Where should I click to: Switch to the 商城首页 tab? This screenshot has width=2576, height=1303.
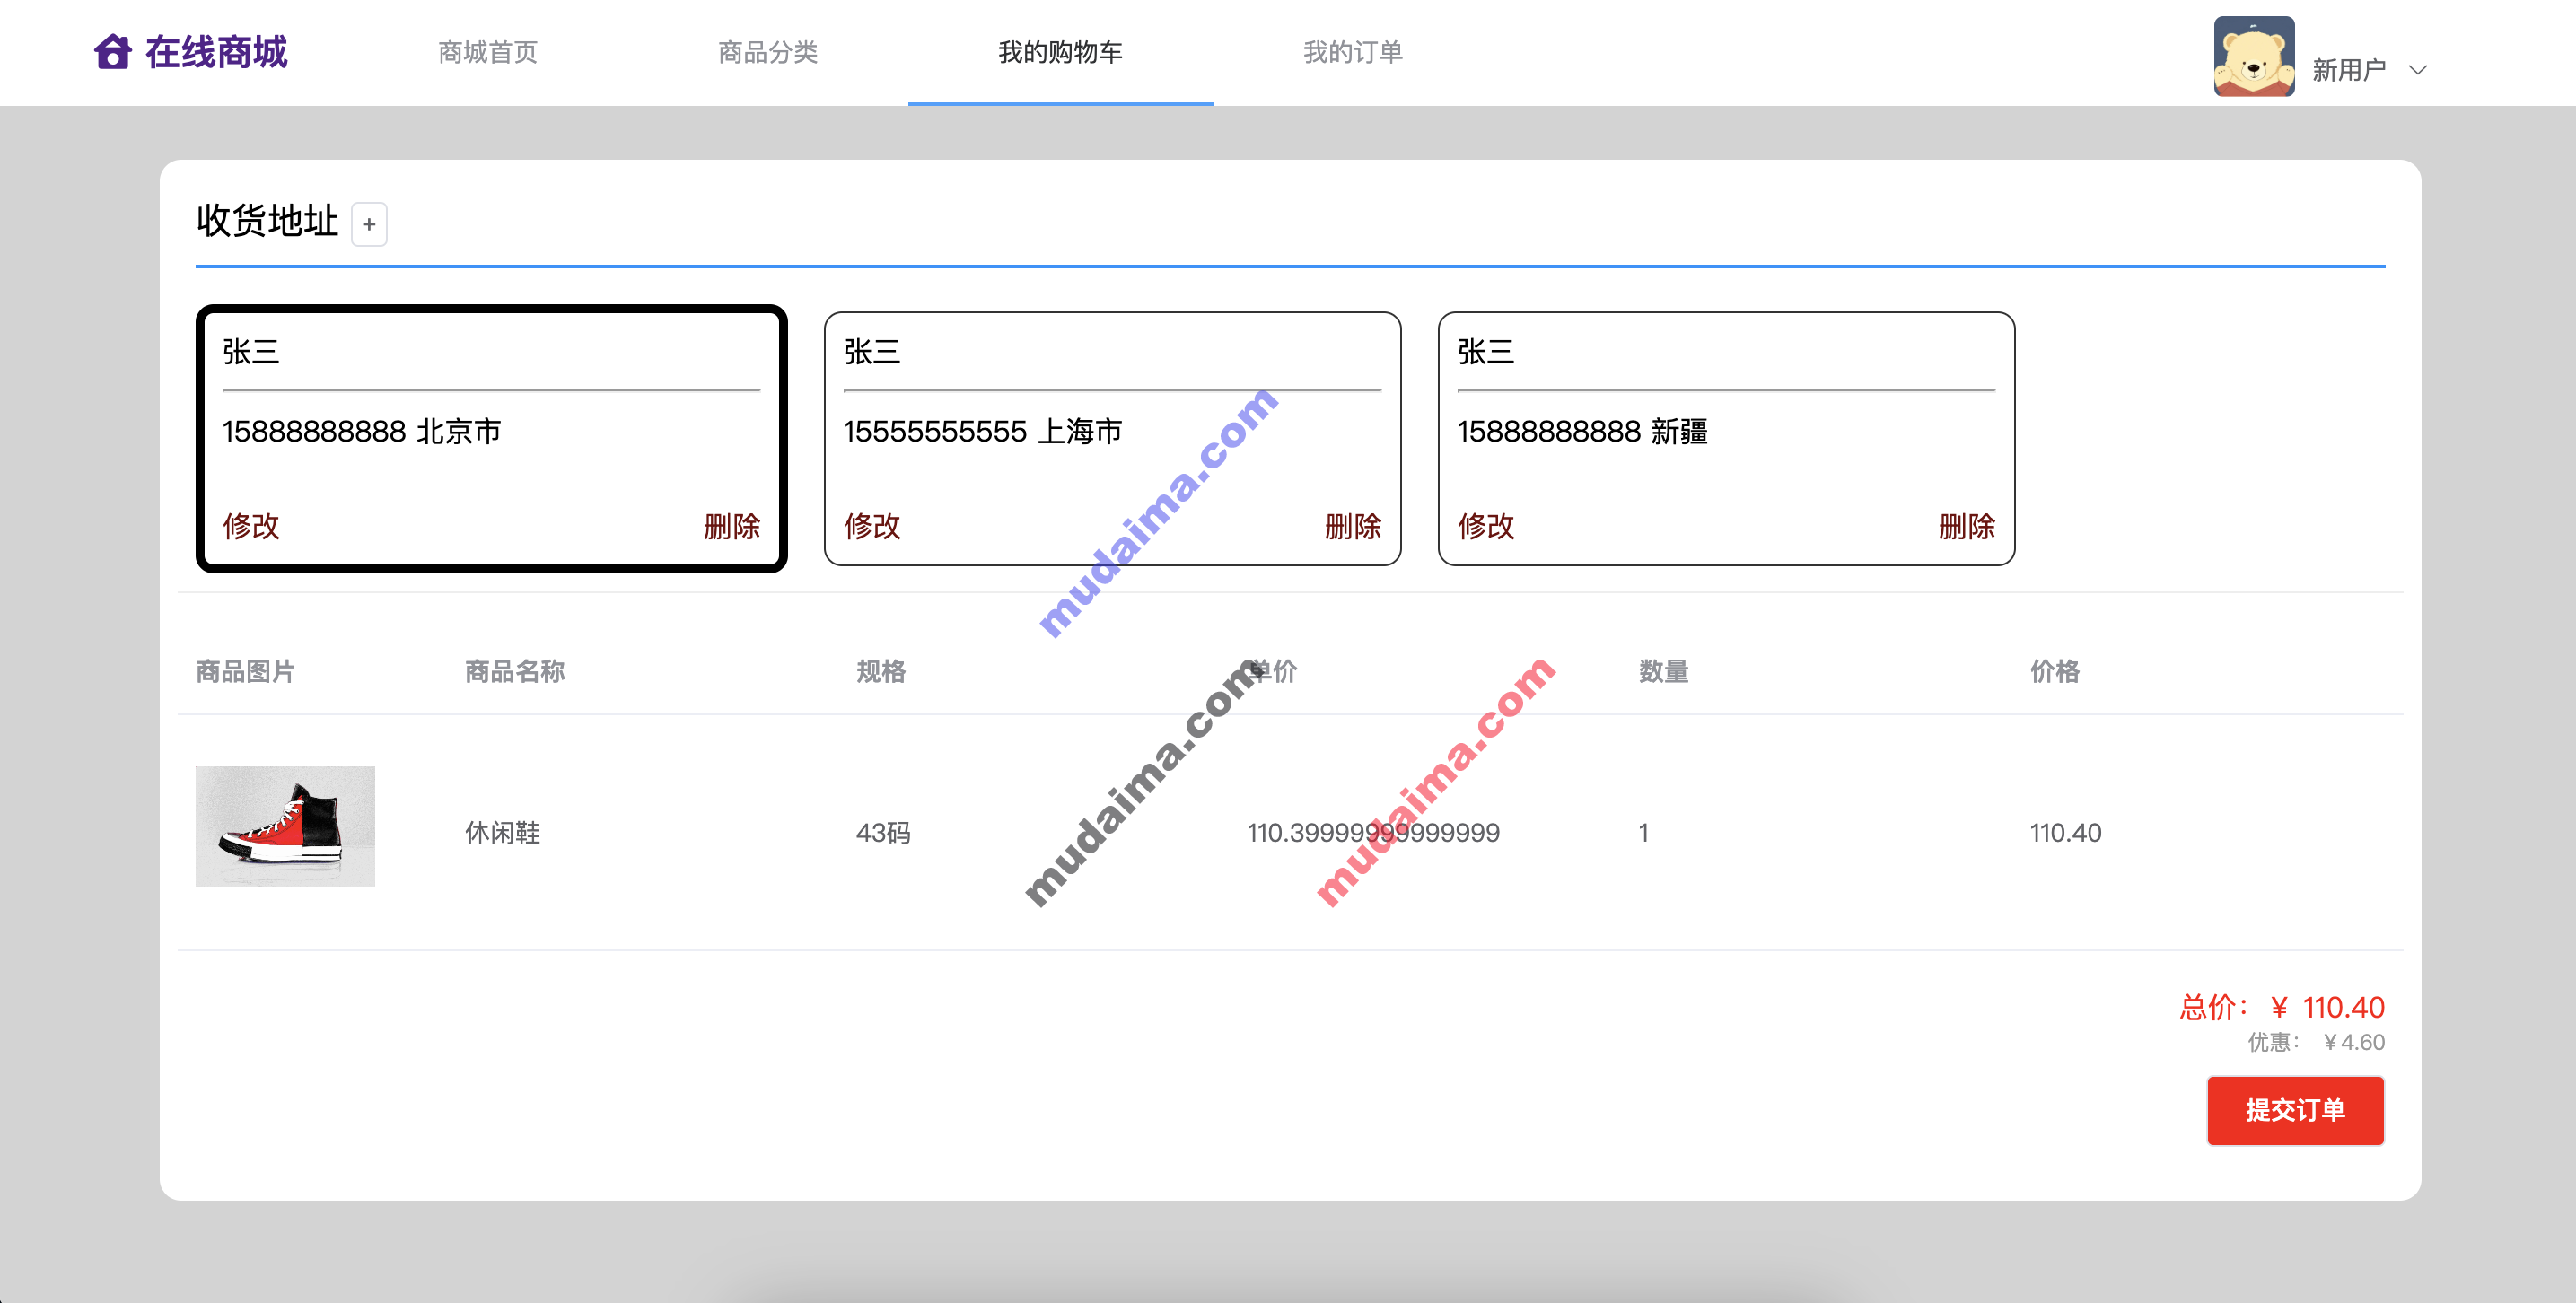pos(487,52)
